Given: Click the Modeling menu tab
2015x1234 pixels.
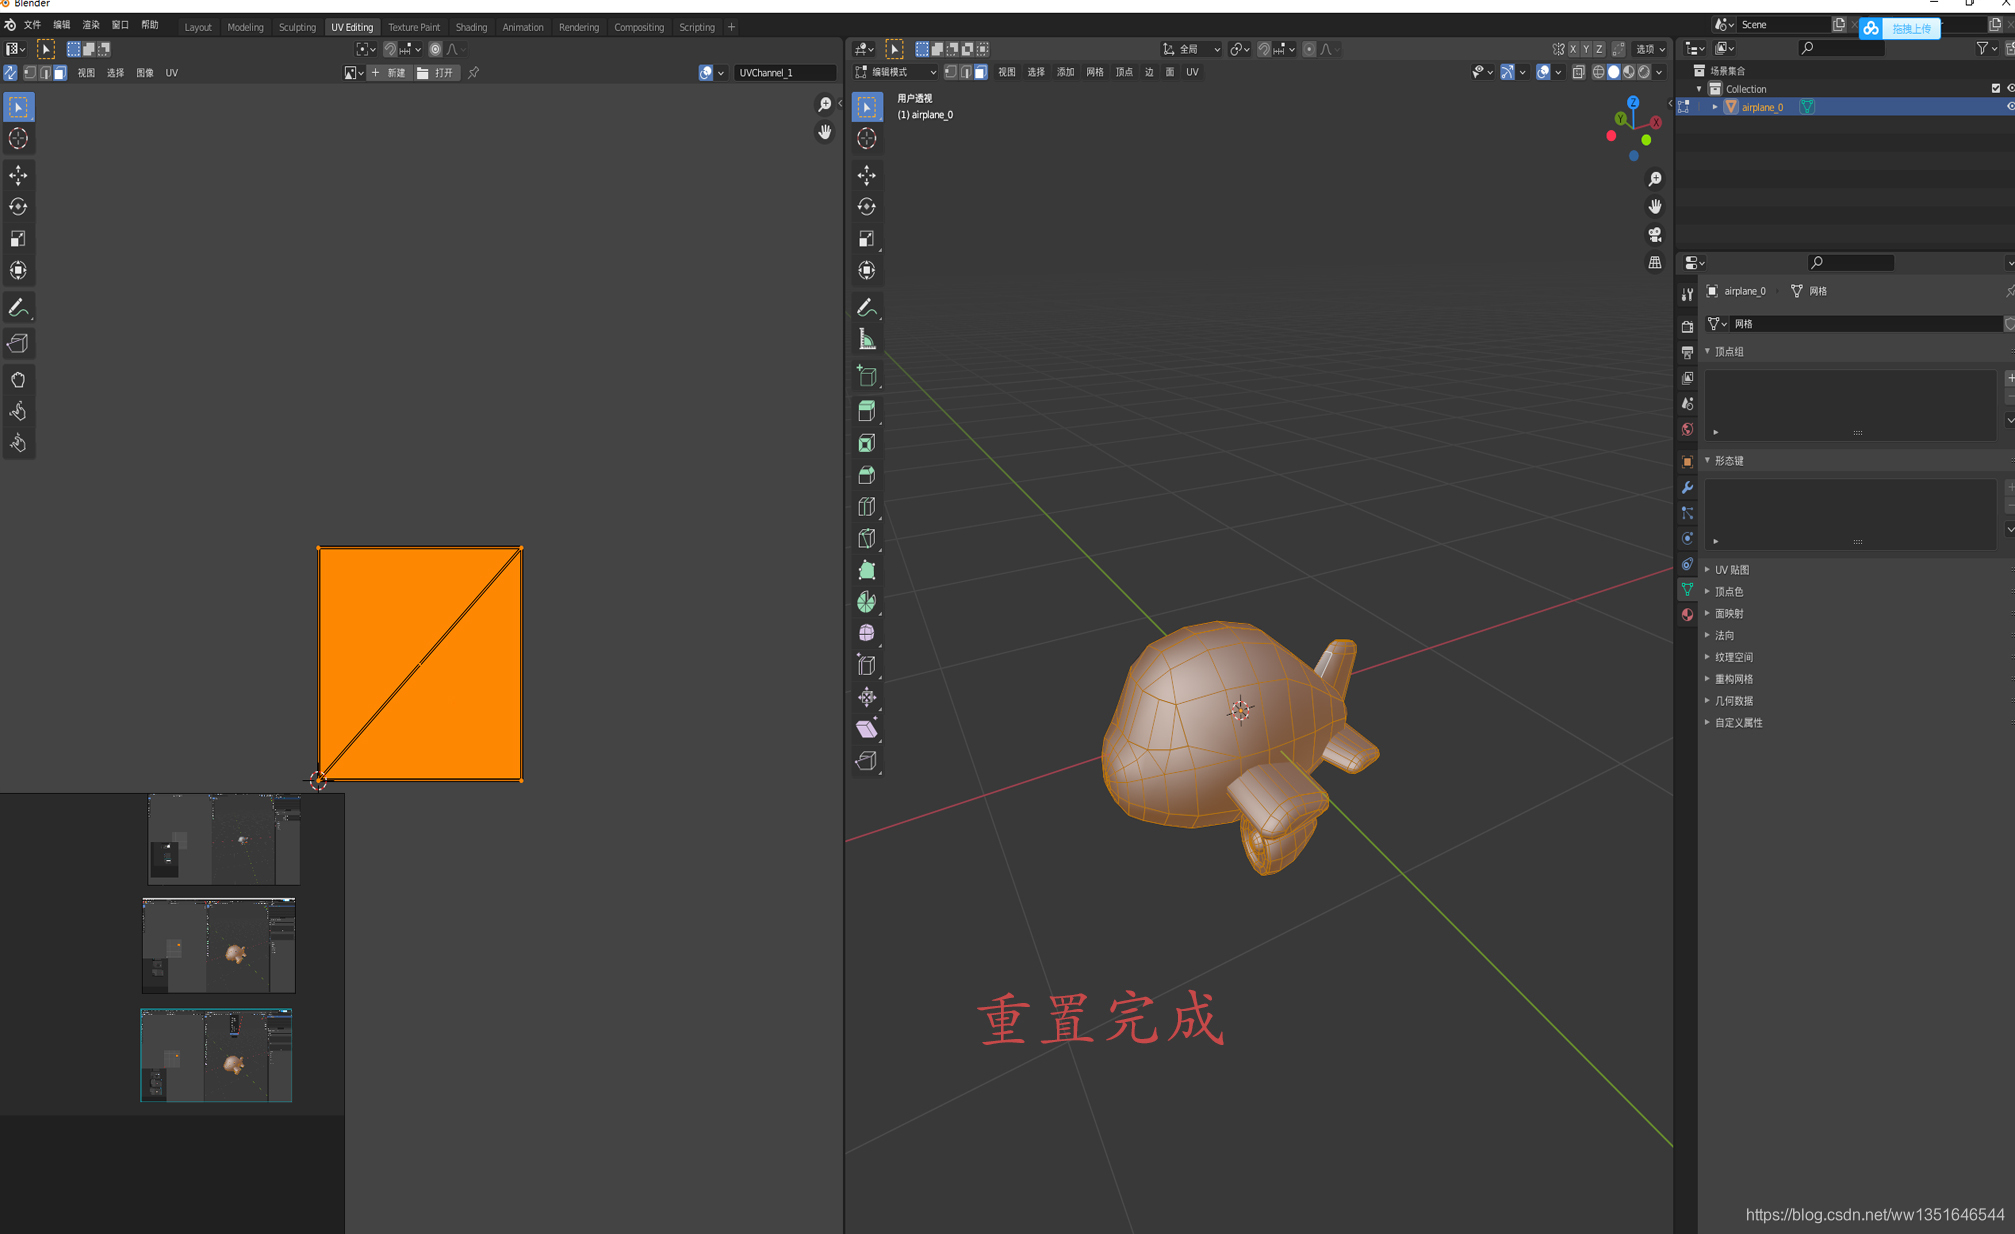Looking at the screenshot, I should pyautogui.click(x=246, y=26).
